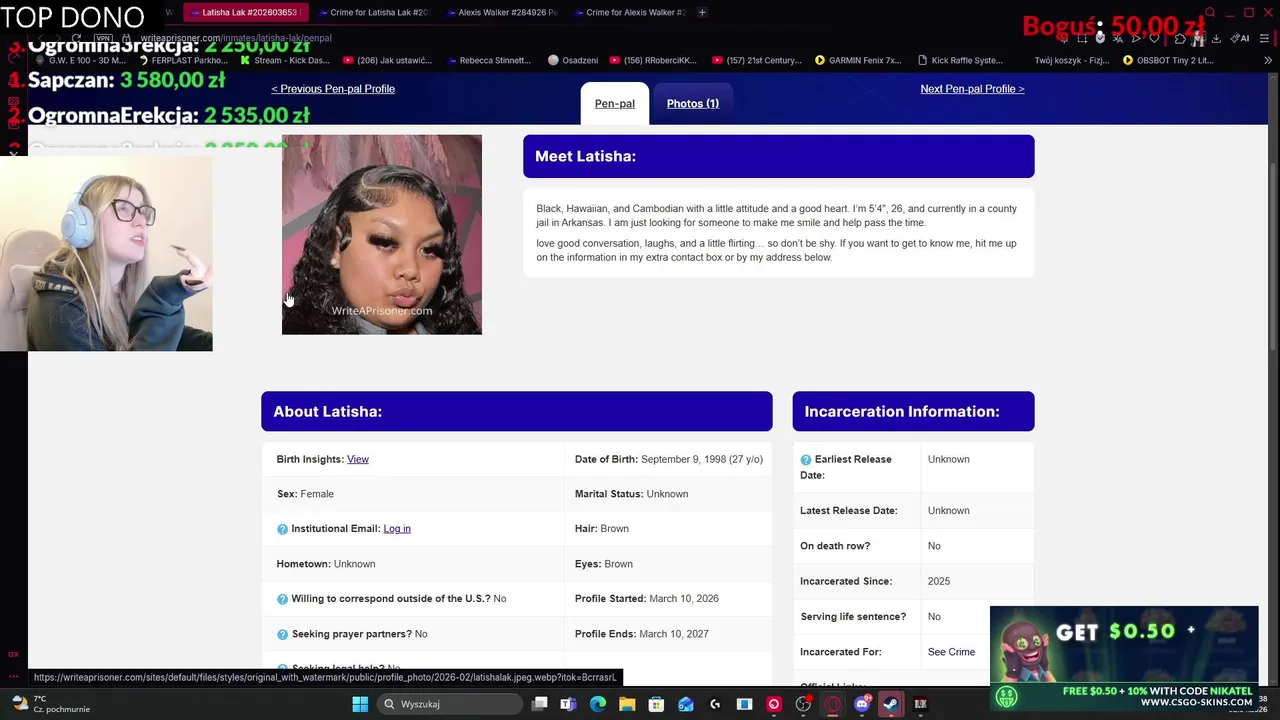Click the Profile Ends March 10, 2027 text
This screenshot has height=720, width=1280.
pos(642,634)
